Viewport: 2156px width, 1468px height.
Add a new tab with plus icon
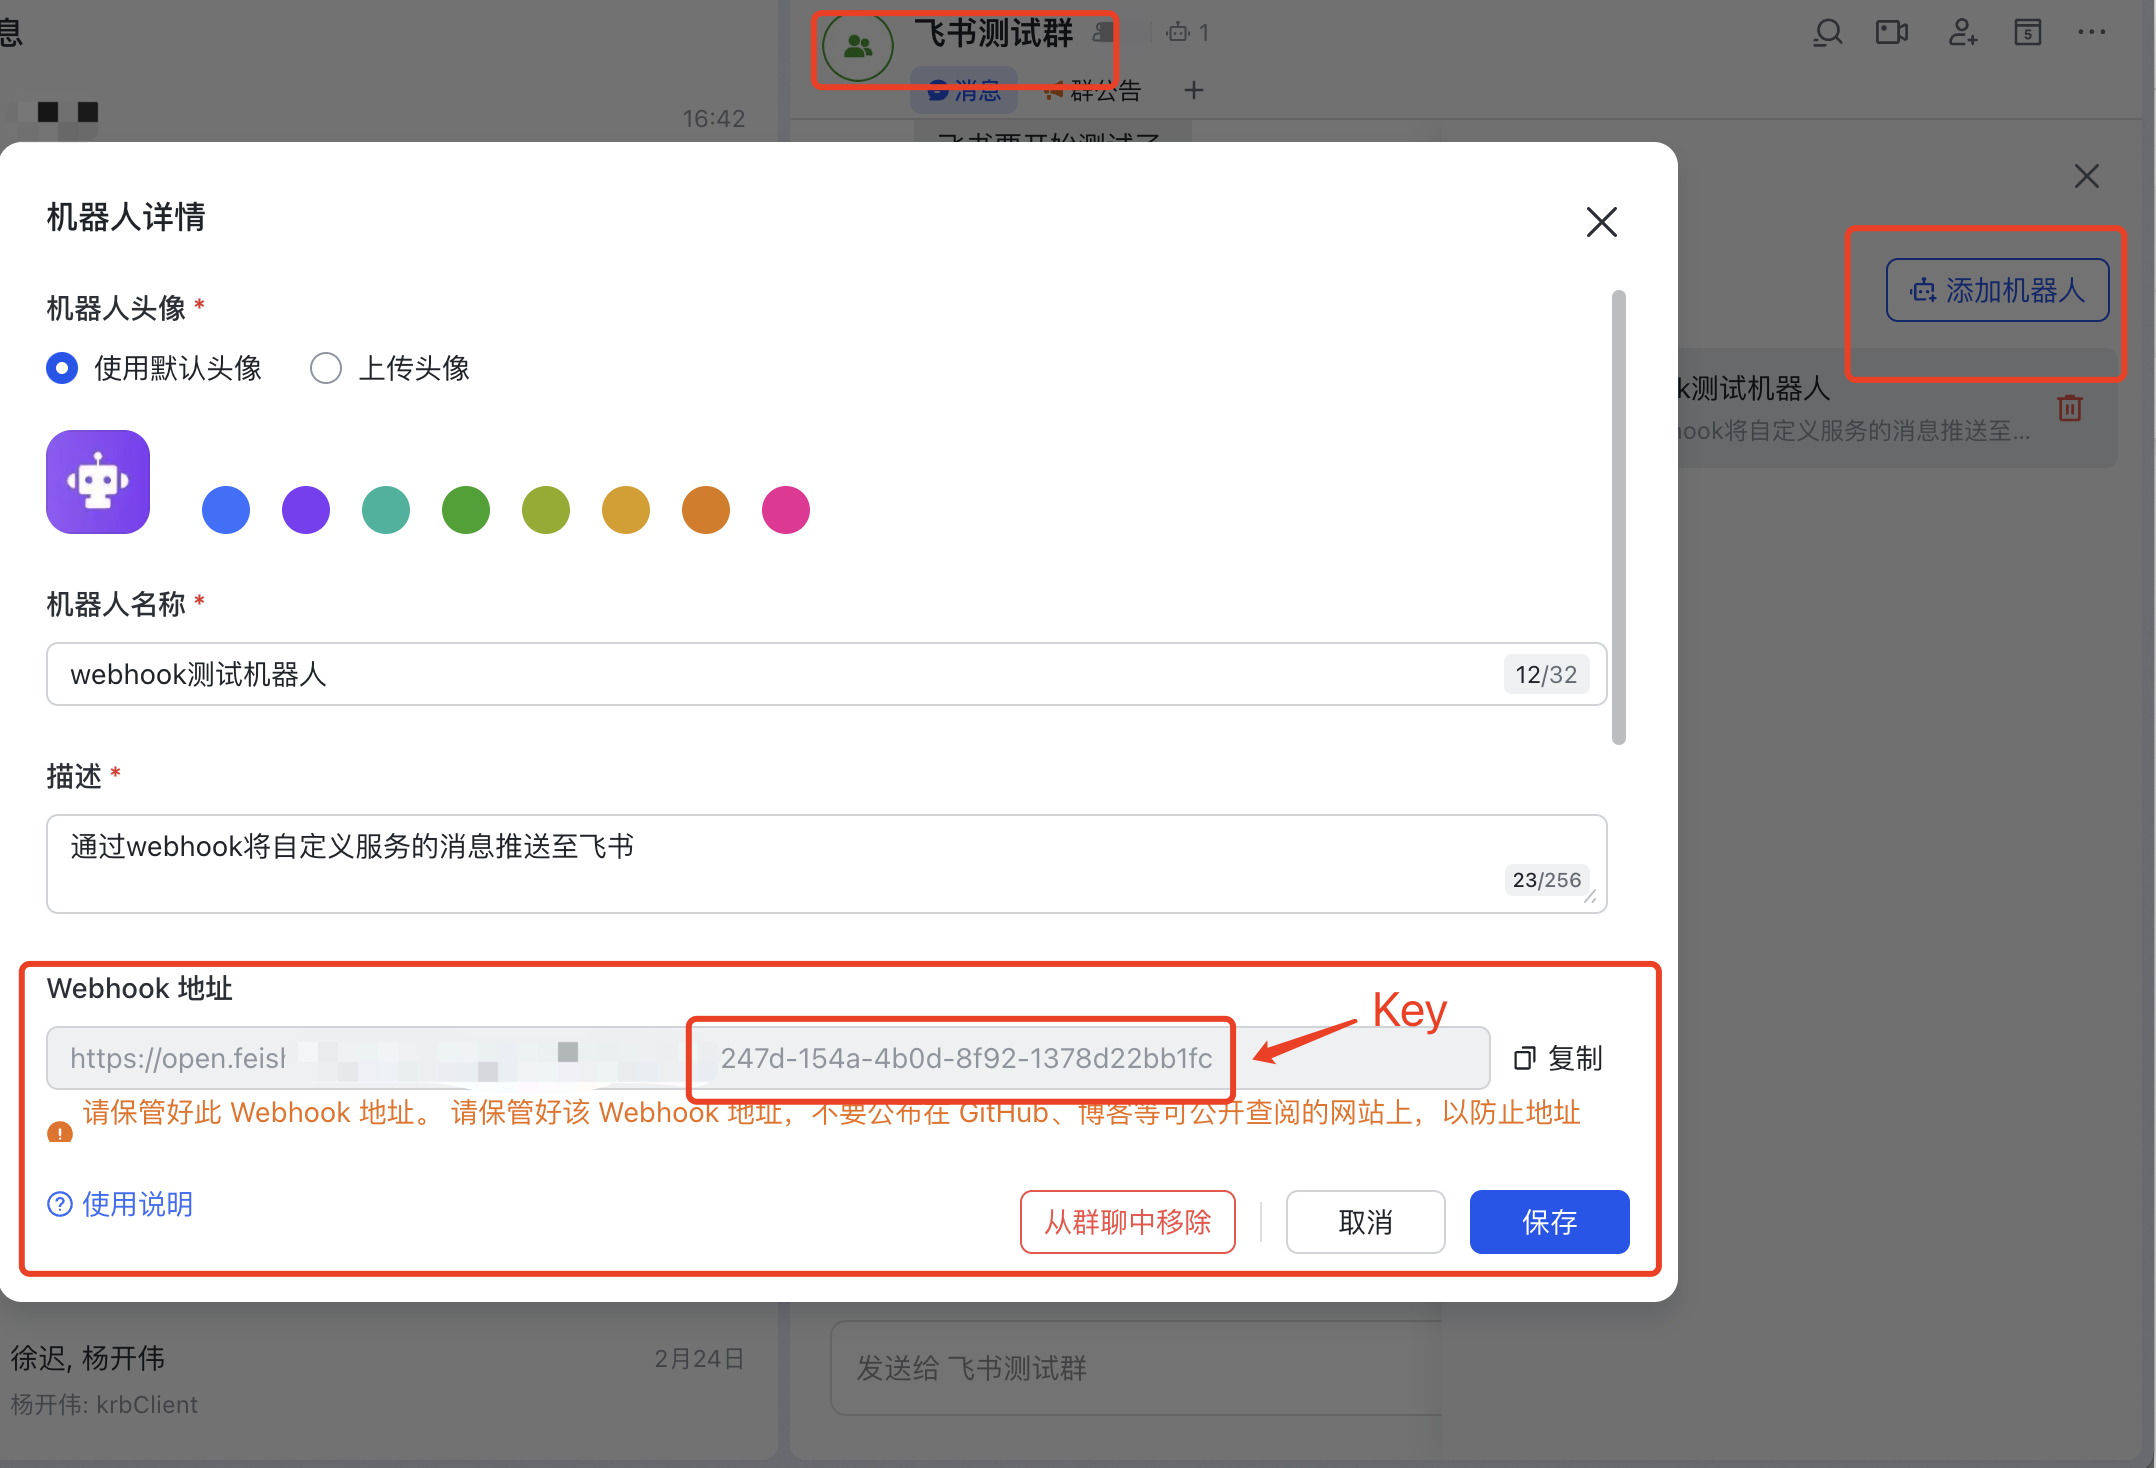pos(1193,91)
